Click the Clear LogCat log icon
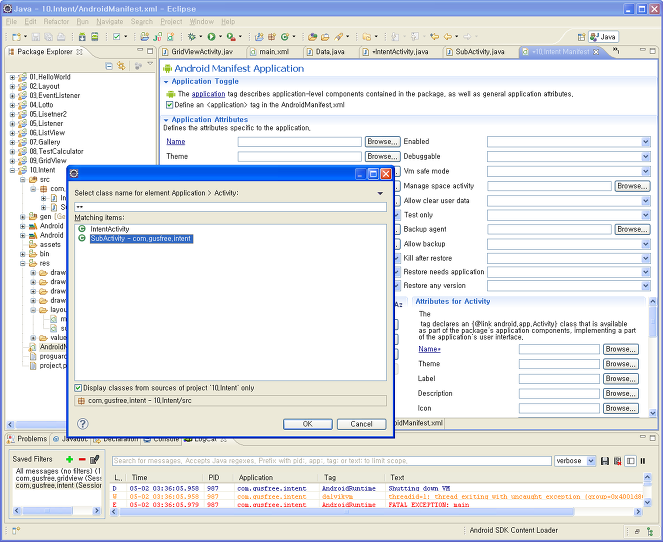This screenshot has width=663, height=542. point(617,461)
